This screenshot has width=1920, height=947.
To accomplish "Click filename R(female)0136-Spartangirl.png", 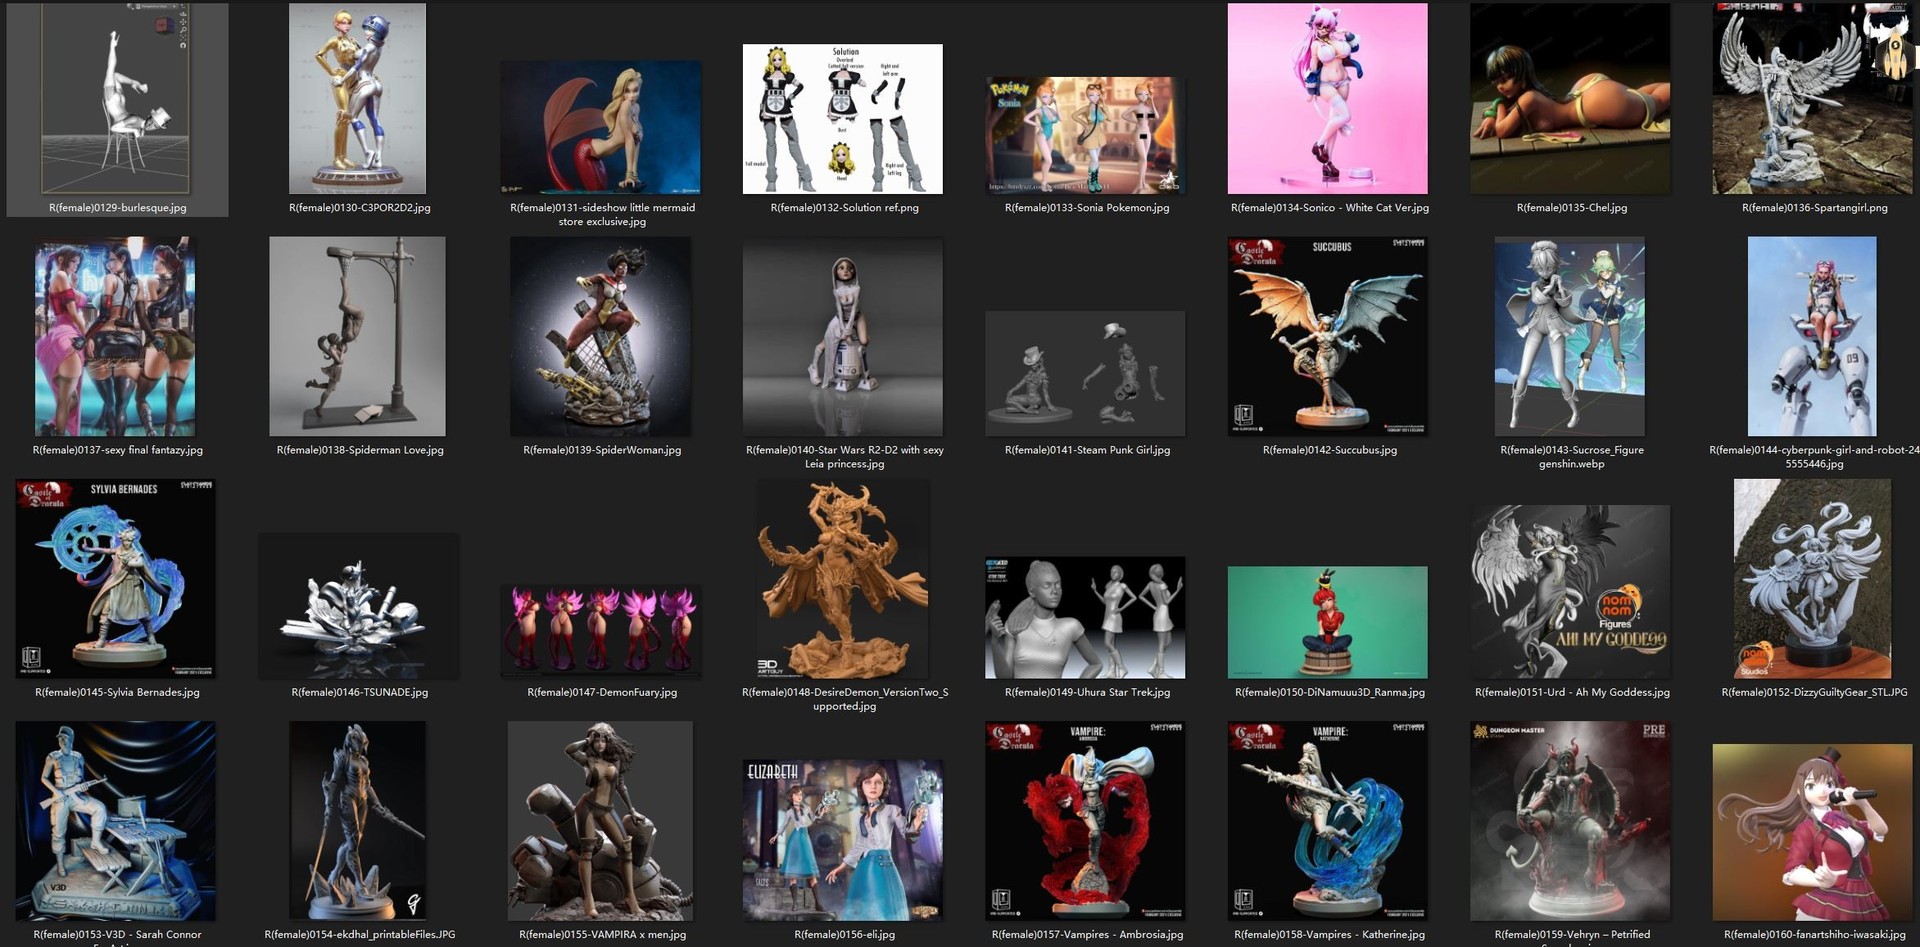I will [x=1815, y=208].
